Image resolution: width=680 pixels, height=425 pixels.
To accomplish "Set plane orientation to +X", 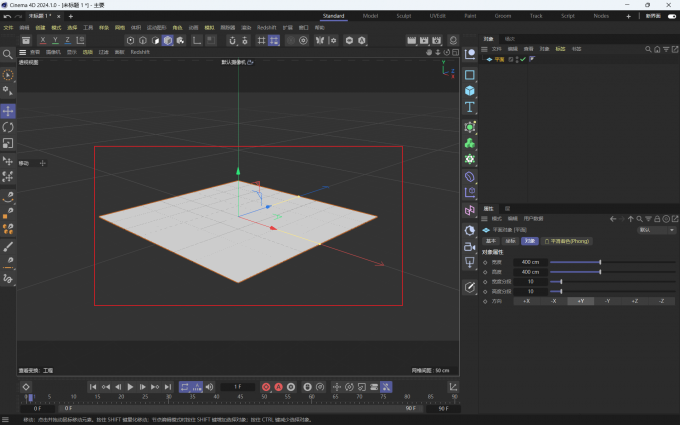I will click(526, 301).
